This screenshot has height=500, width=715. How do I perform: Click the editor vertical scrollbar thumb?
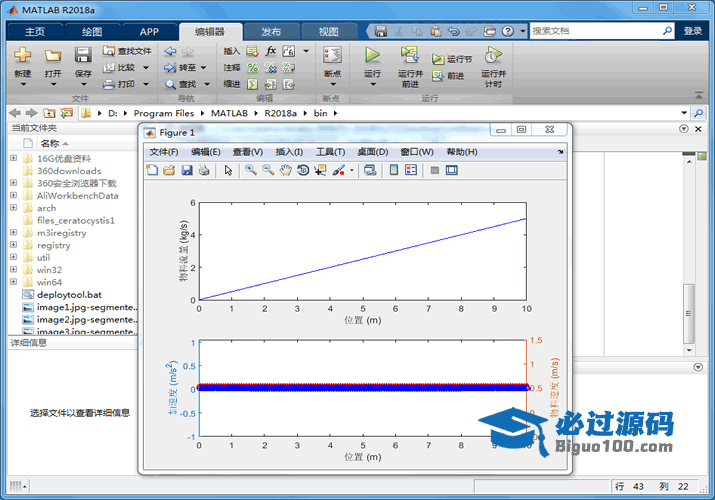689,314
